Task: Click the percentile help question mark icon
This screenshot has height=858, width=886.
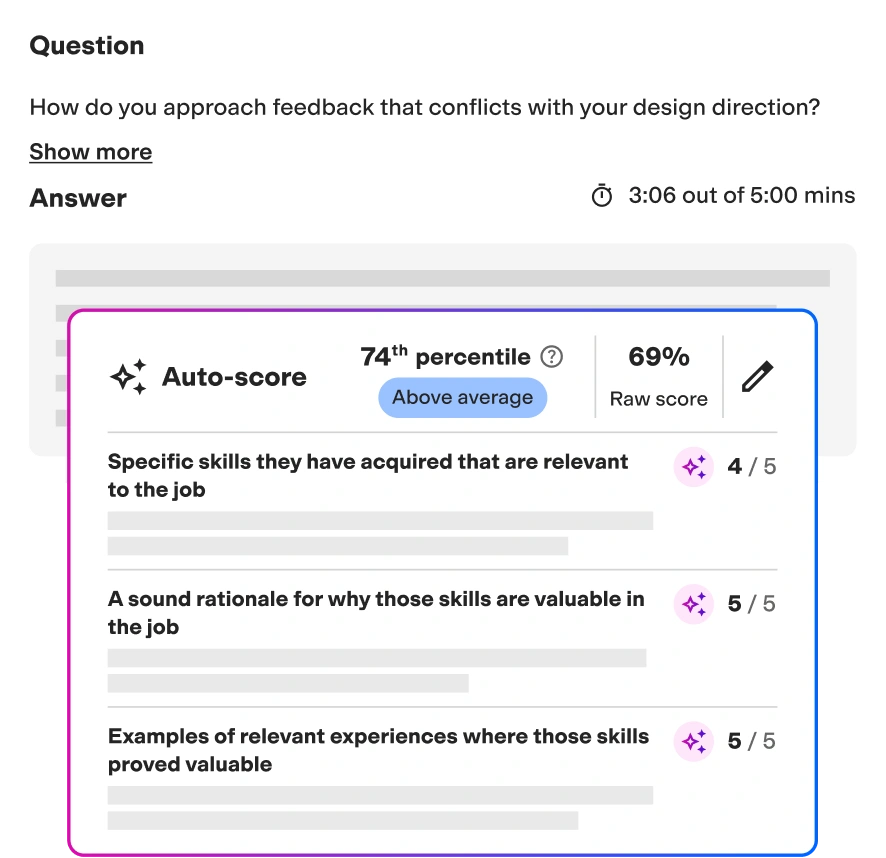Action: (x=551, y=357)
